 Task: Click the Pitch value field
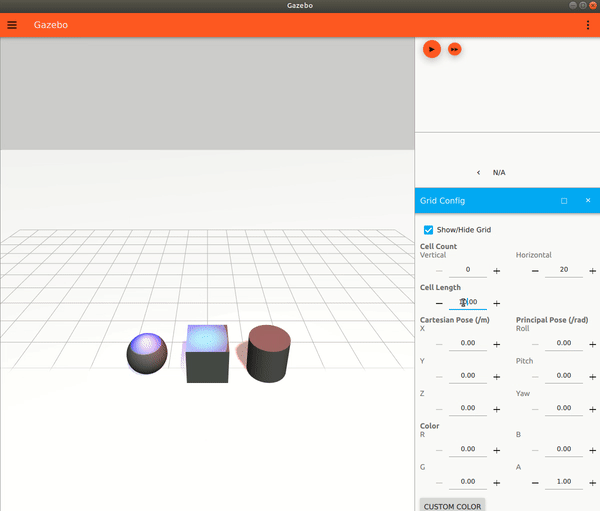coord(564,376)
